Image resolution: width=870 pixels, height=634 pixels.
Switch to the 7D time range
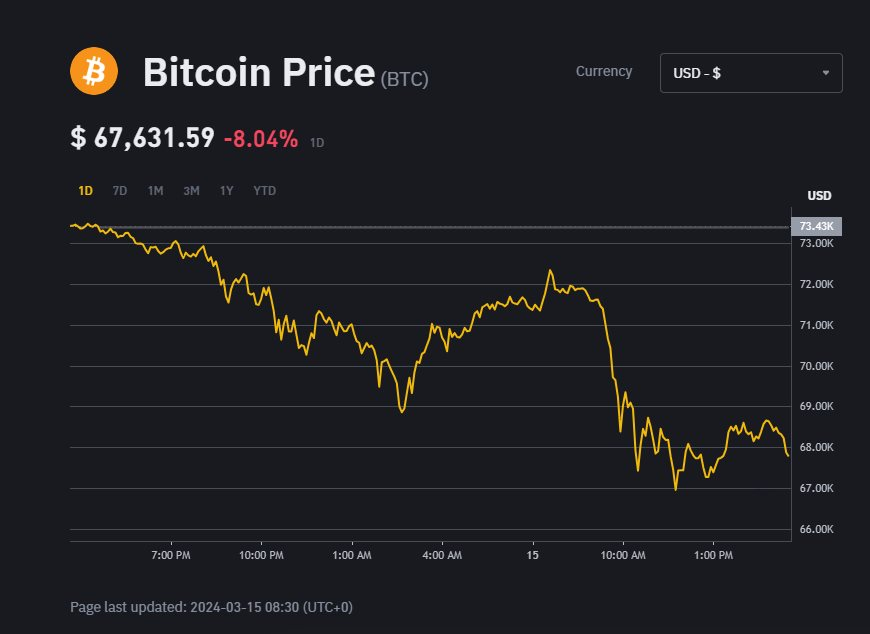120,190
